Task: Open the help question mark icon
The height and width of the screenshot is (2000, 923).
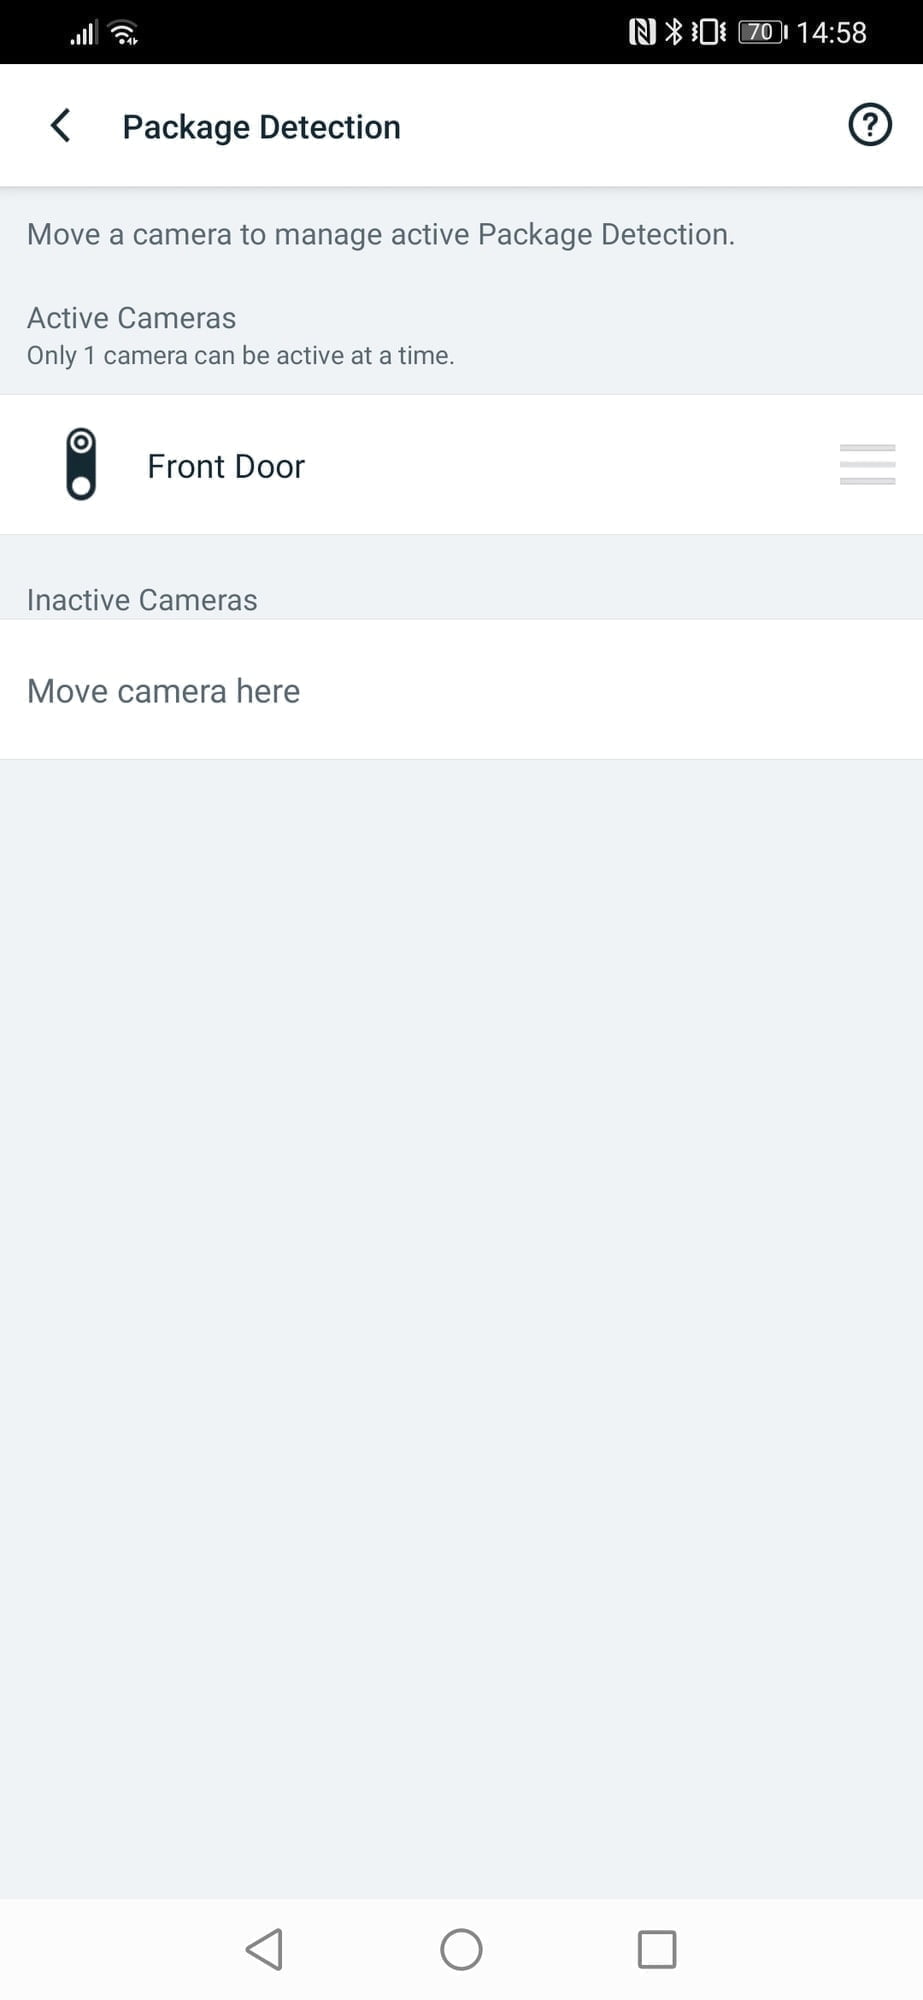Action: pos(869,126)
